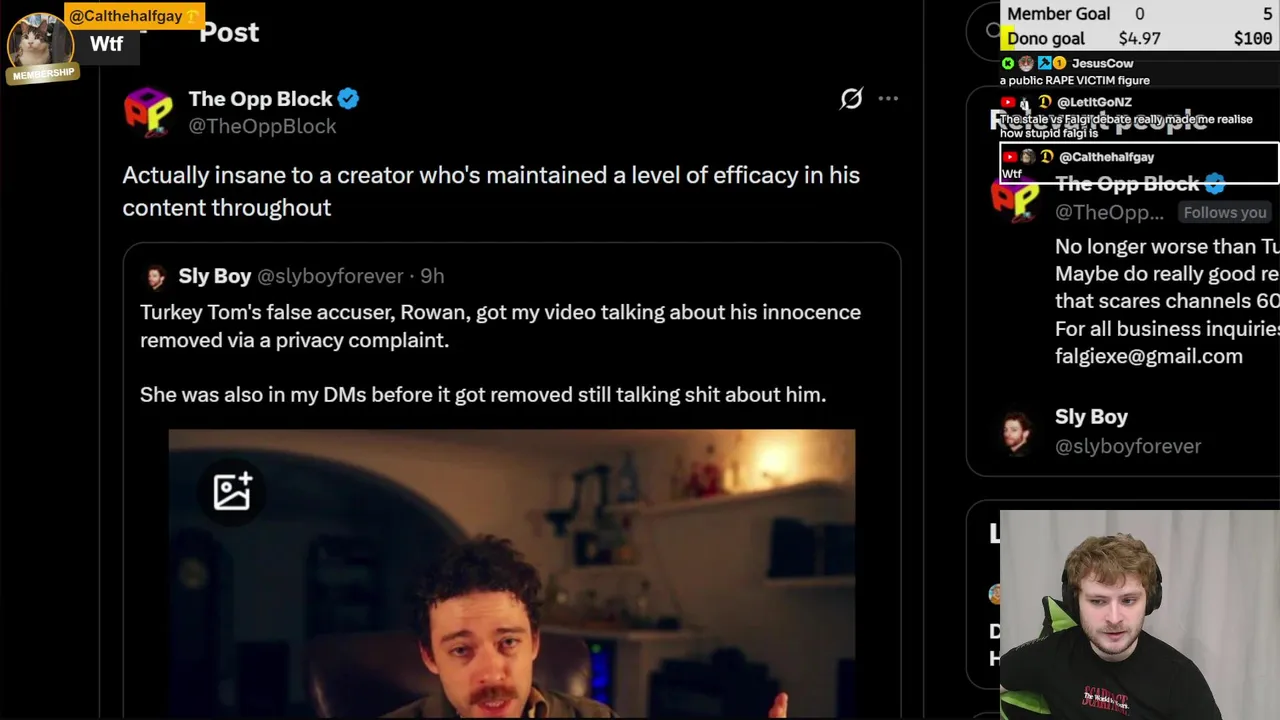Click the media icon on the video
The image size is (1280, 720).
(x=232, y=491)
